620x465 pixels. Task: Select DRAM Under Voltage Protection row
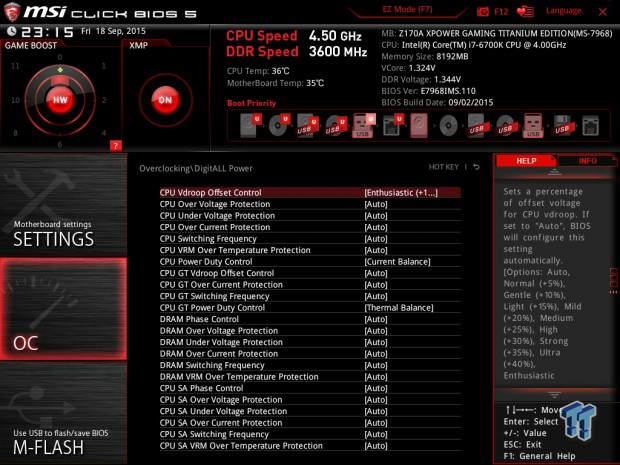310,342
